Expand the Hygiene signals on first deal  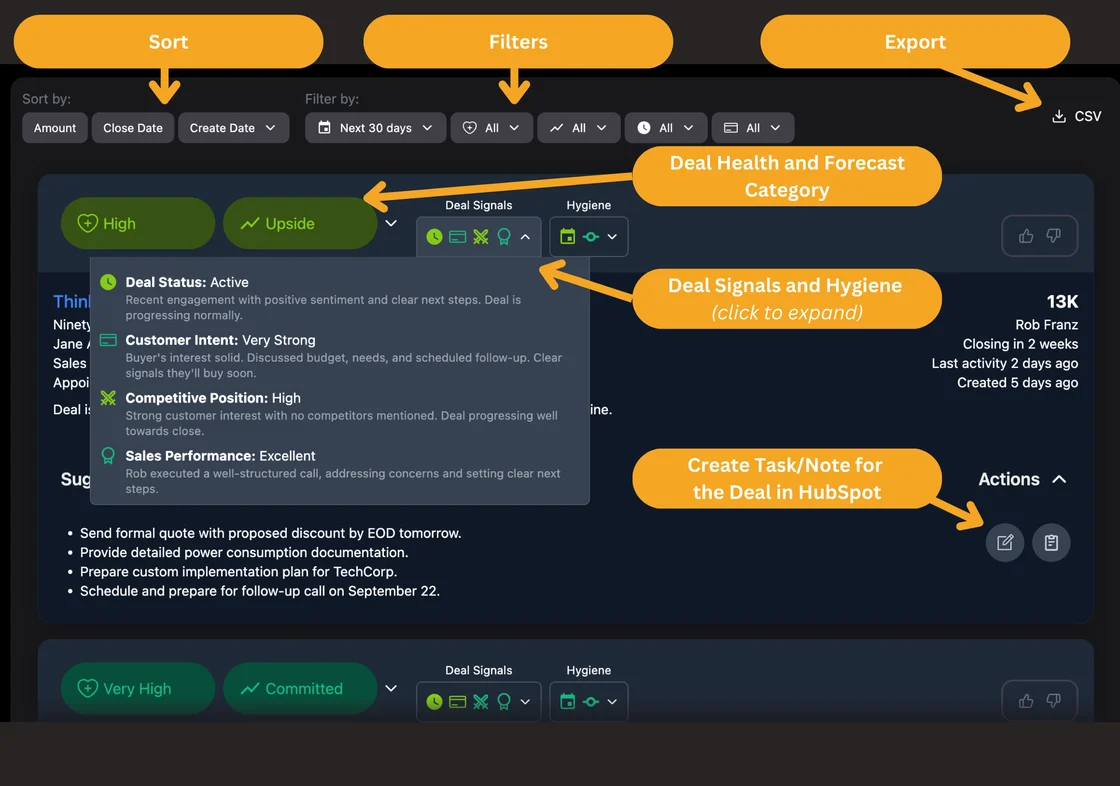point(589,237)
